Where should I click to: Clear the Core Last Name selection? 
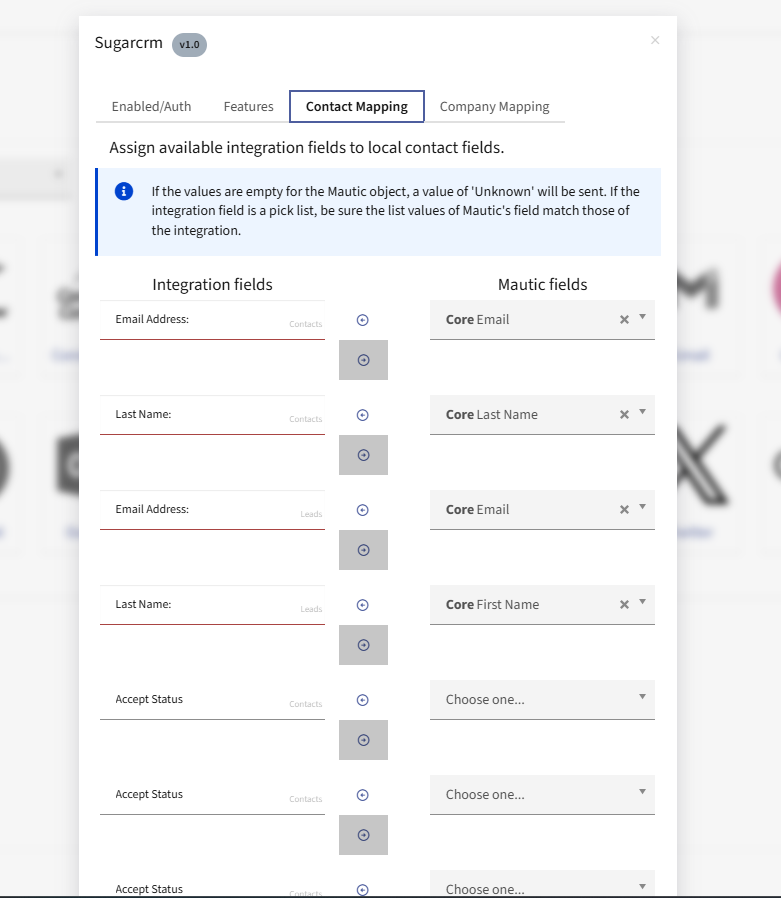[624, 415]
